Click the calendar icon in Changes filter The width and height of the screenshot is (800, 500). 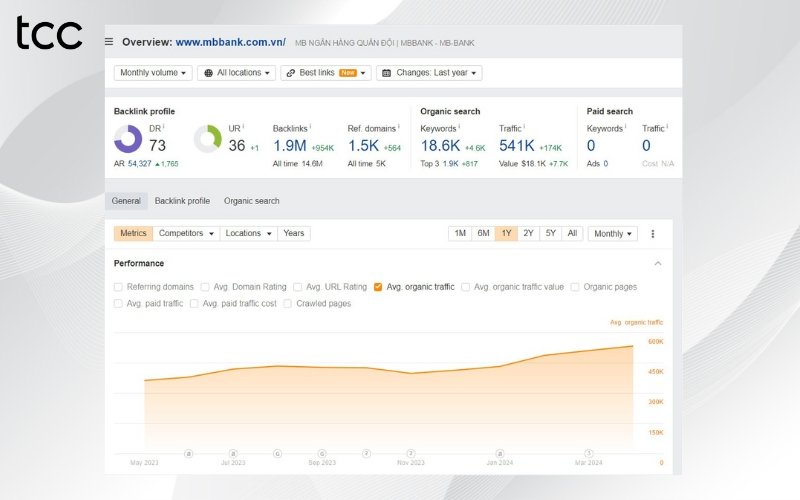coord(387,73)
